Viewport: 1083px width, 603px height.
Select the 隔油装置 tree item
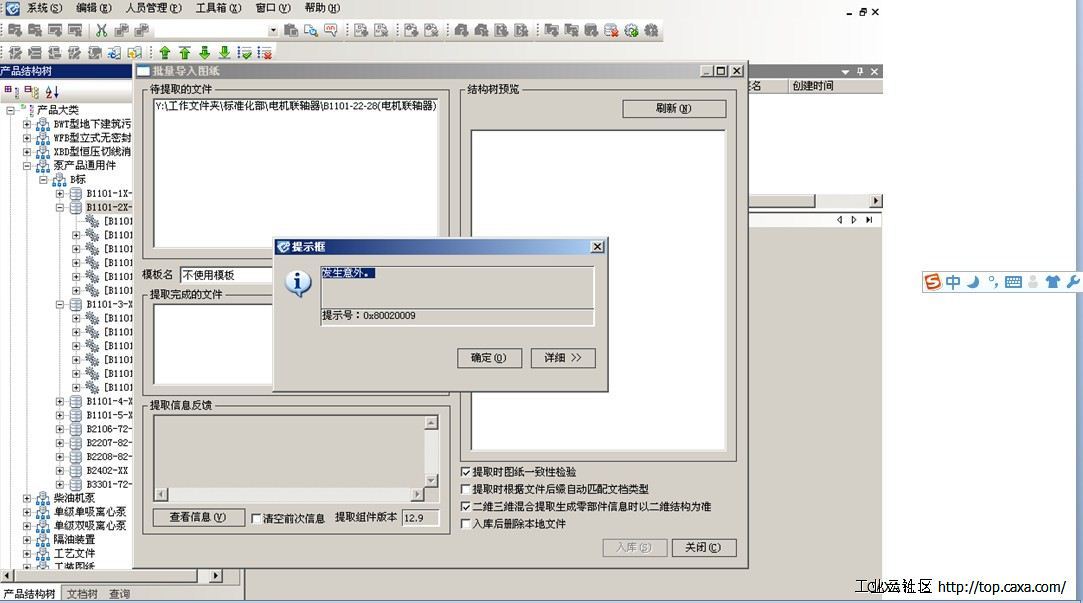point(74,539)
